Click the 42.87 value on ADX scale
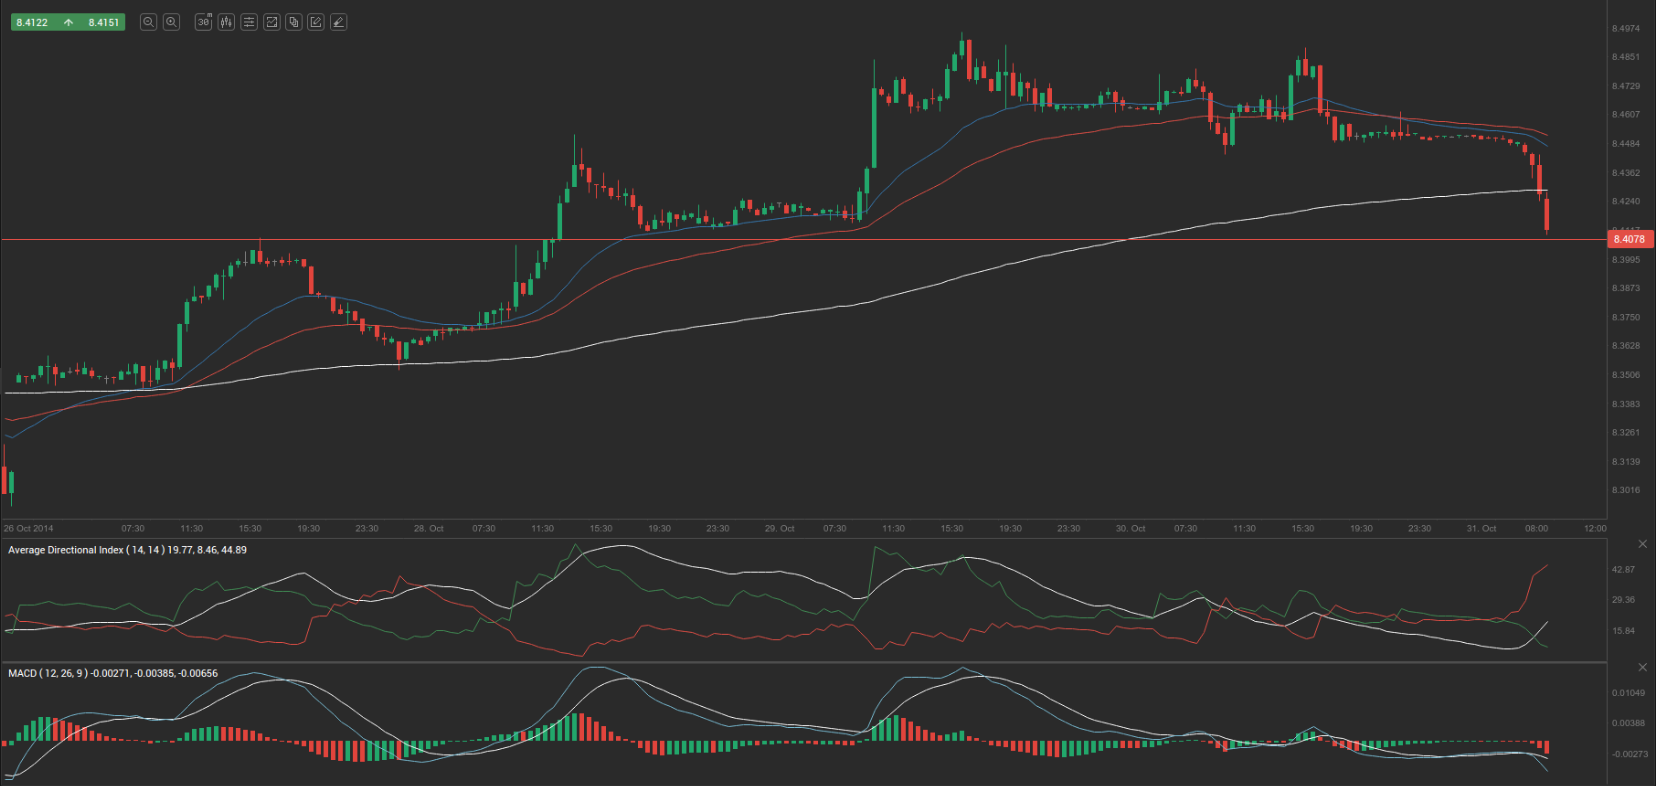The height and width of the screenshot is (786, 1656). (x=1623, y=569)
